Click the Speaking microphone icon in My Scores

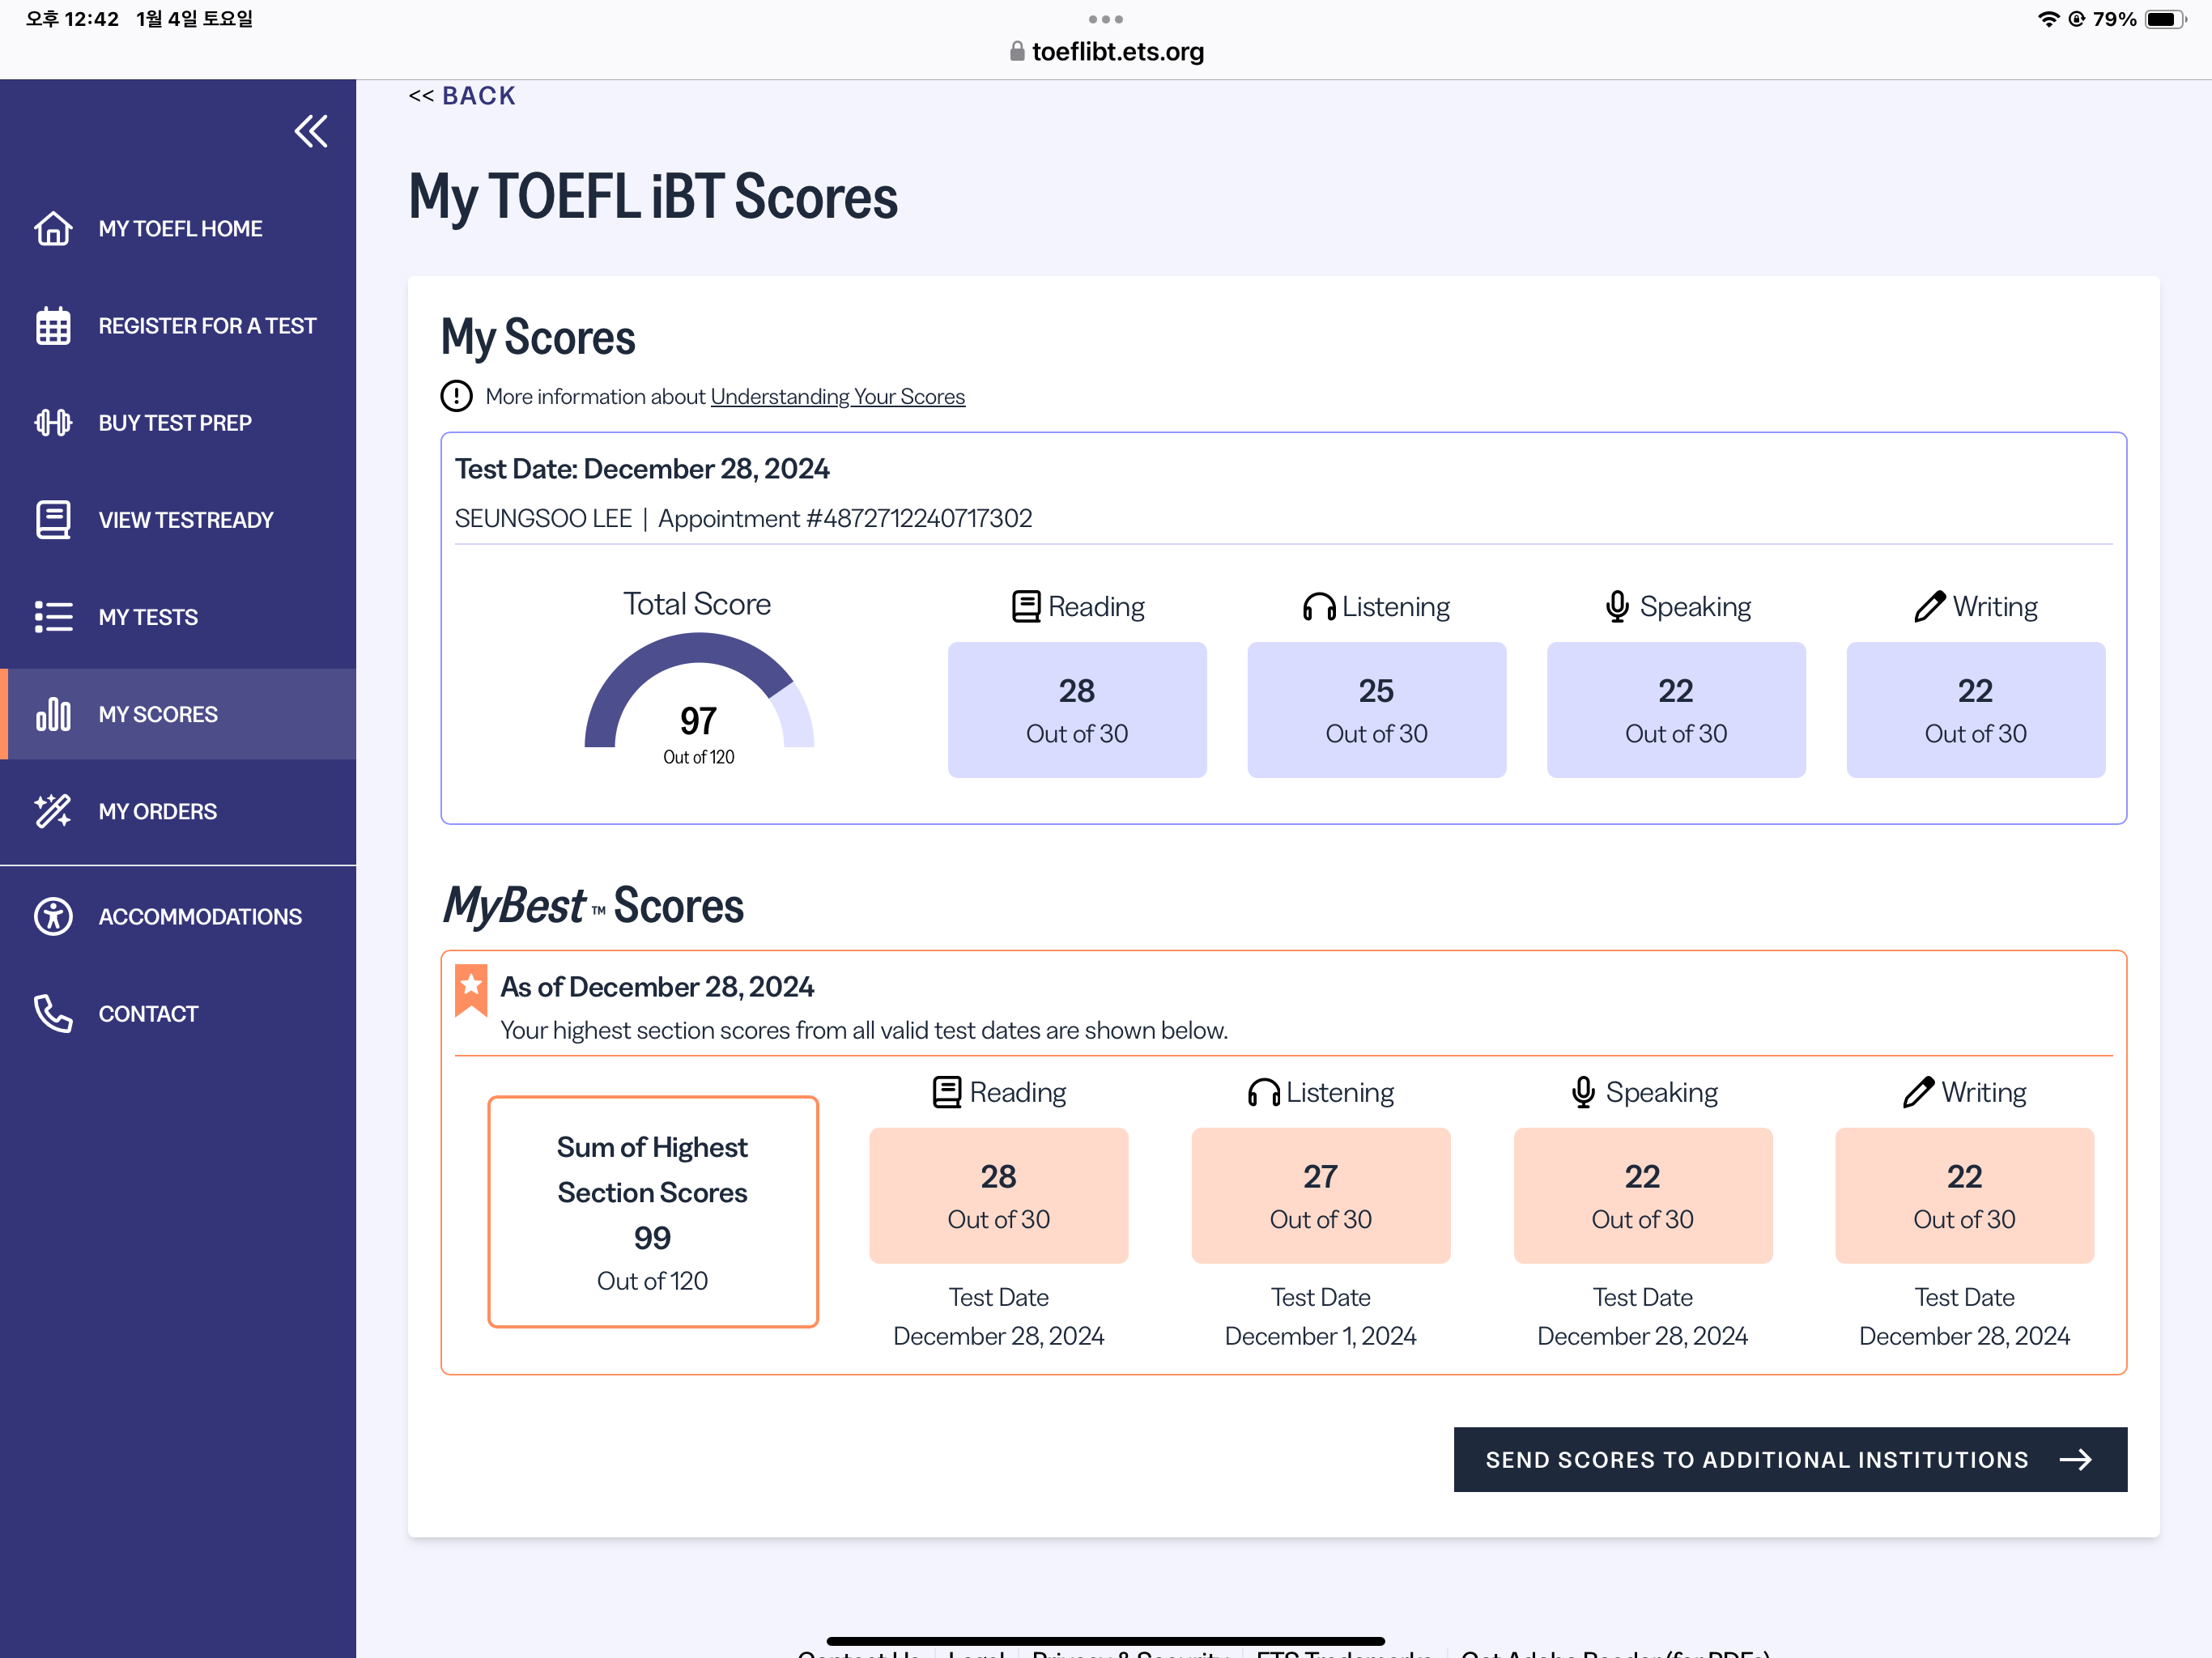tap(1617, 606)
